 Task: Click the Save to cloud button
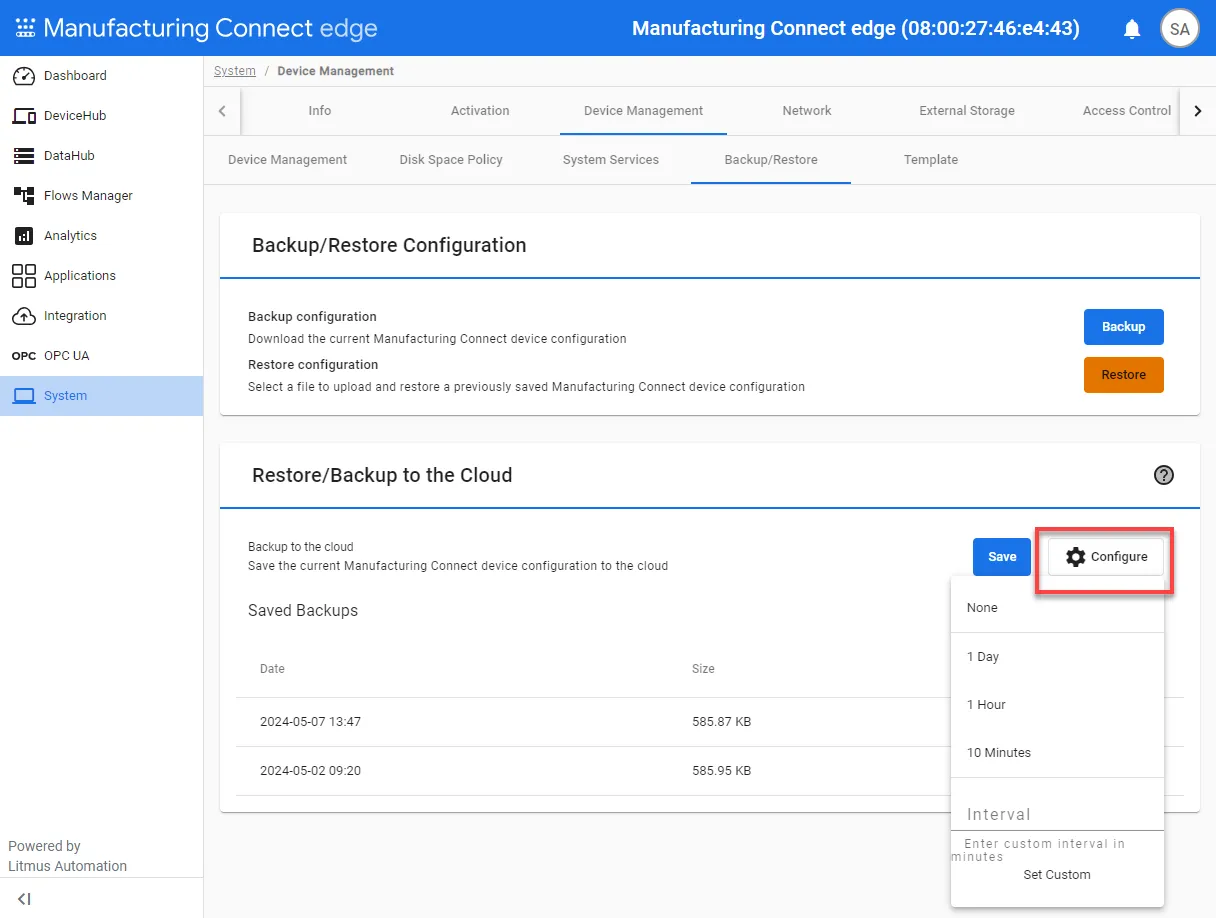pos(1002,557)
